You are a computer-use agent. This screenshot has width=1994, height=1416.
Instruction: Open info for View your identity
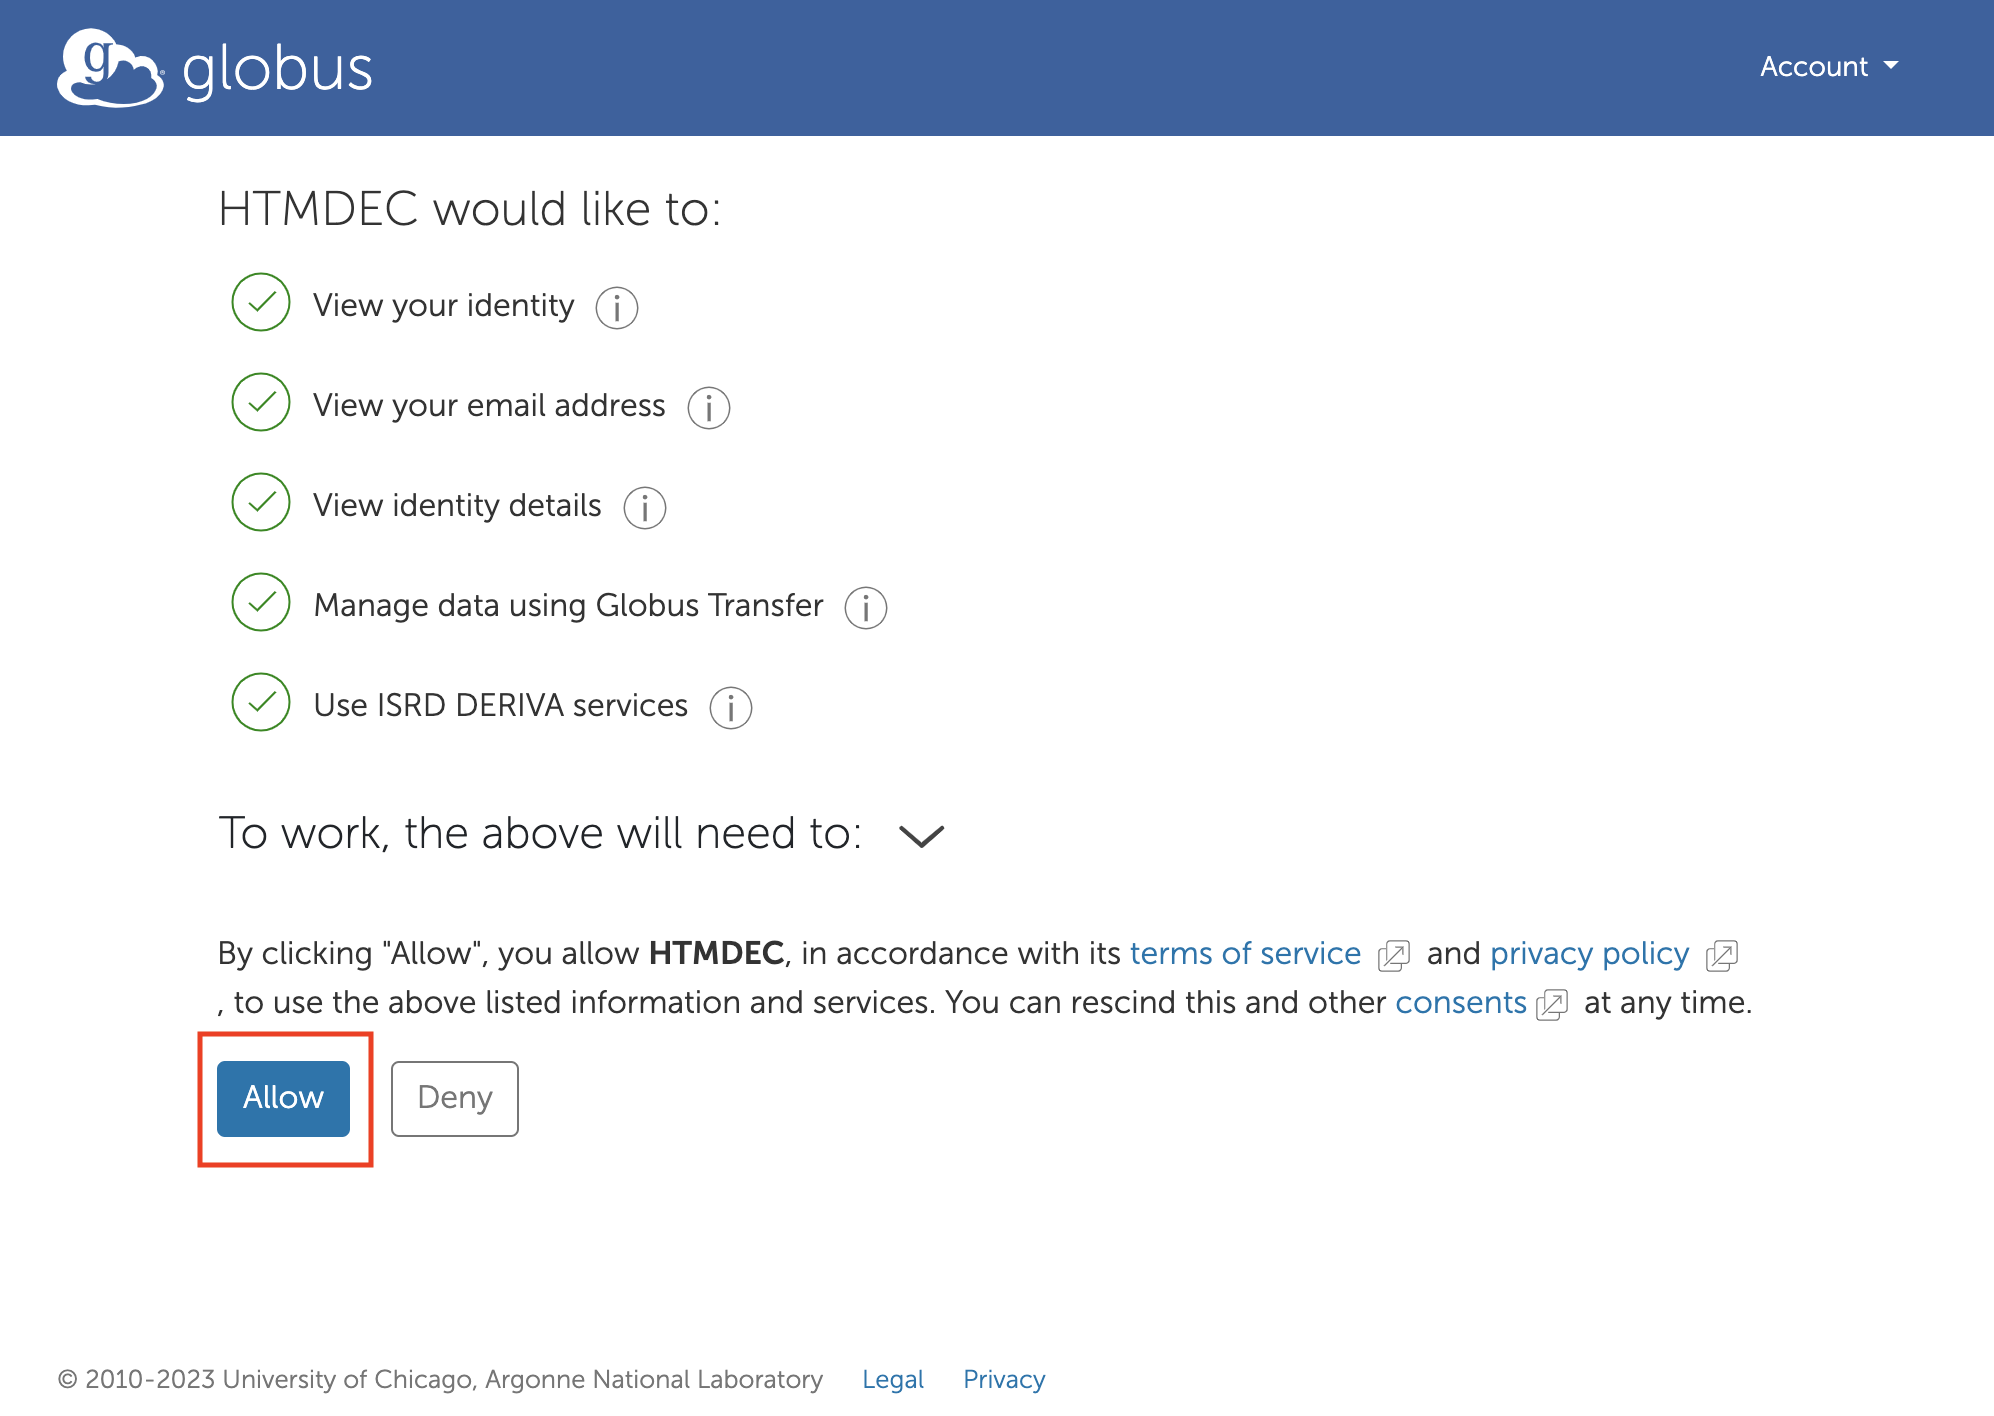(x=617, y=307)
